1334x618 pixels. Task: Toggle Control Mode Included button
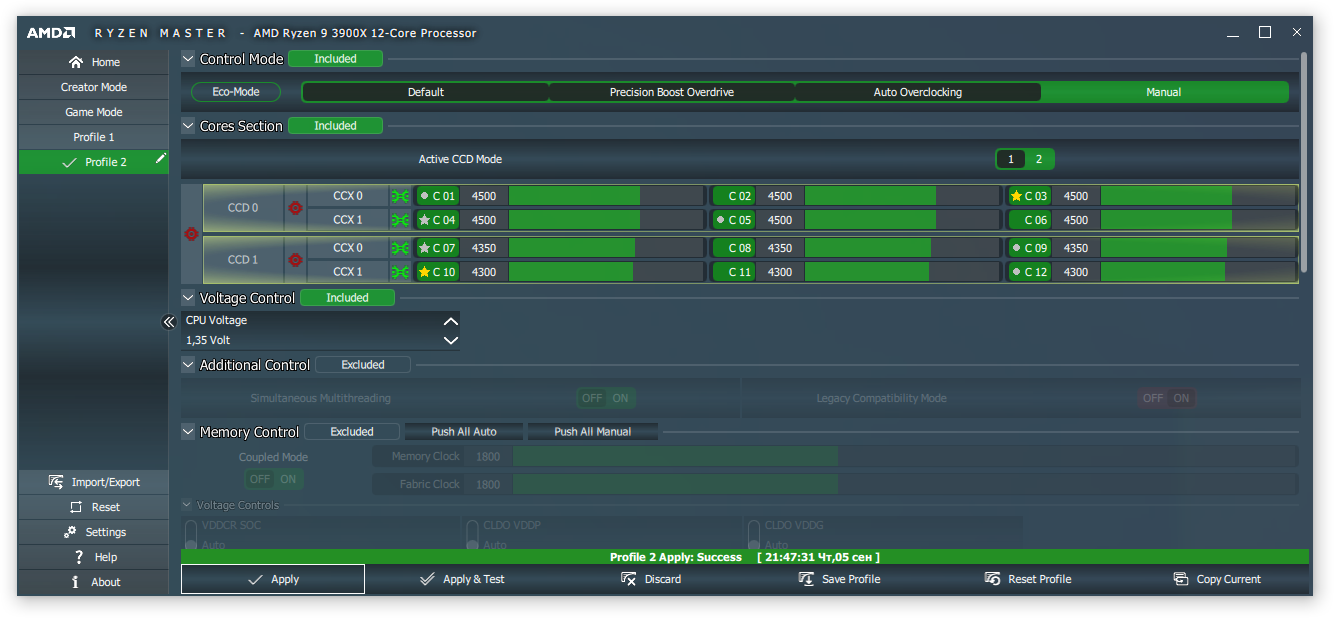click(x=335, y=59)
